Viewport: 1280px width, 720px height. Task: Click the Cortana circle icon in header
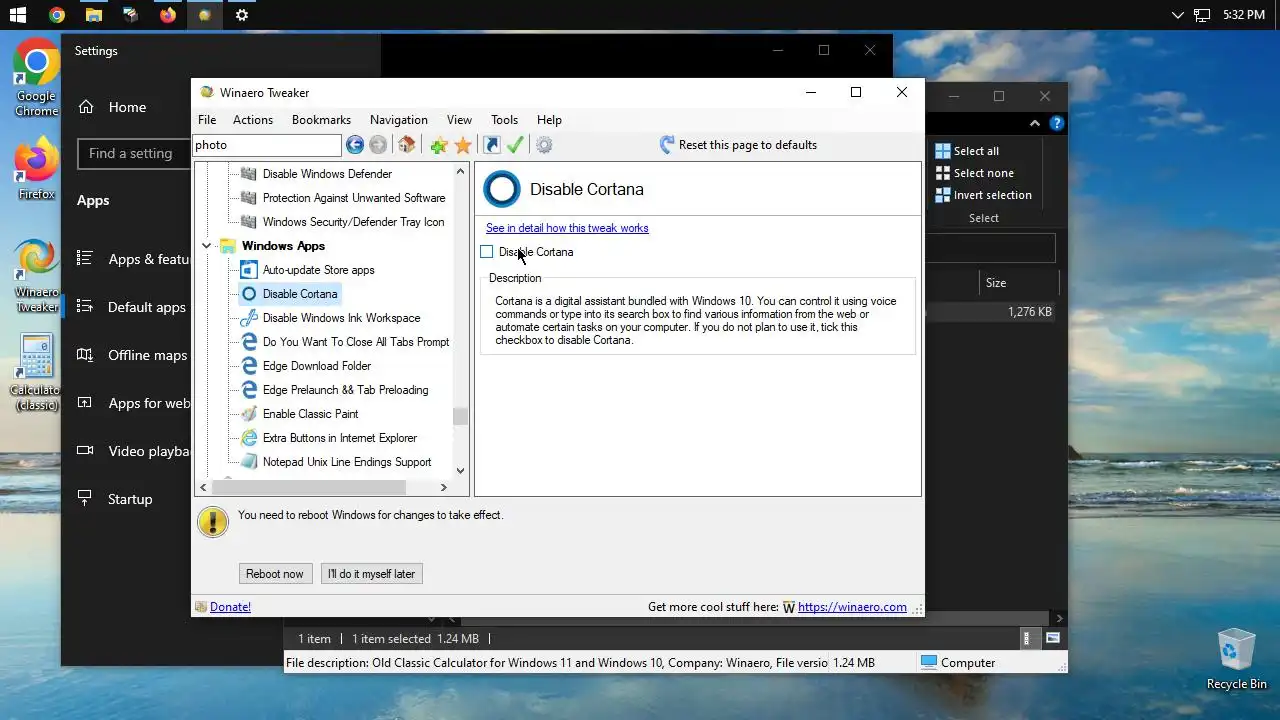[x=502, y=189]
